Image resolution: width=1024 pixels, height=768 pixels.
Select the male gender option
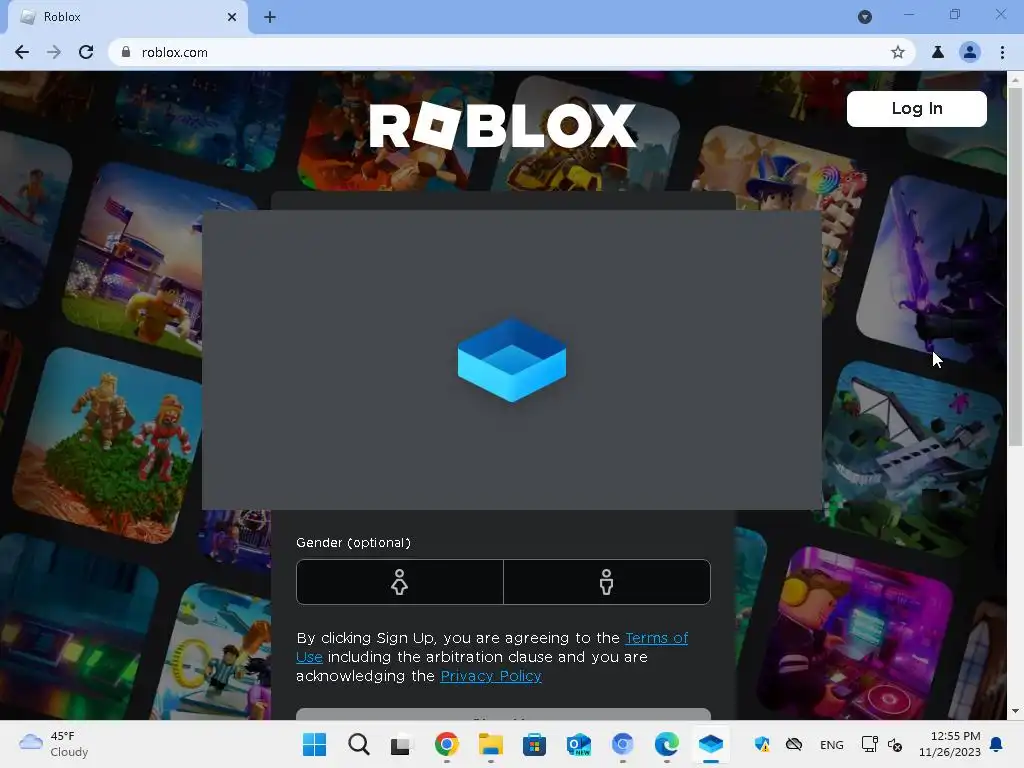click(x=607, y=582)
